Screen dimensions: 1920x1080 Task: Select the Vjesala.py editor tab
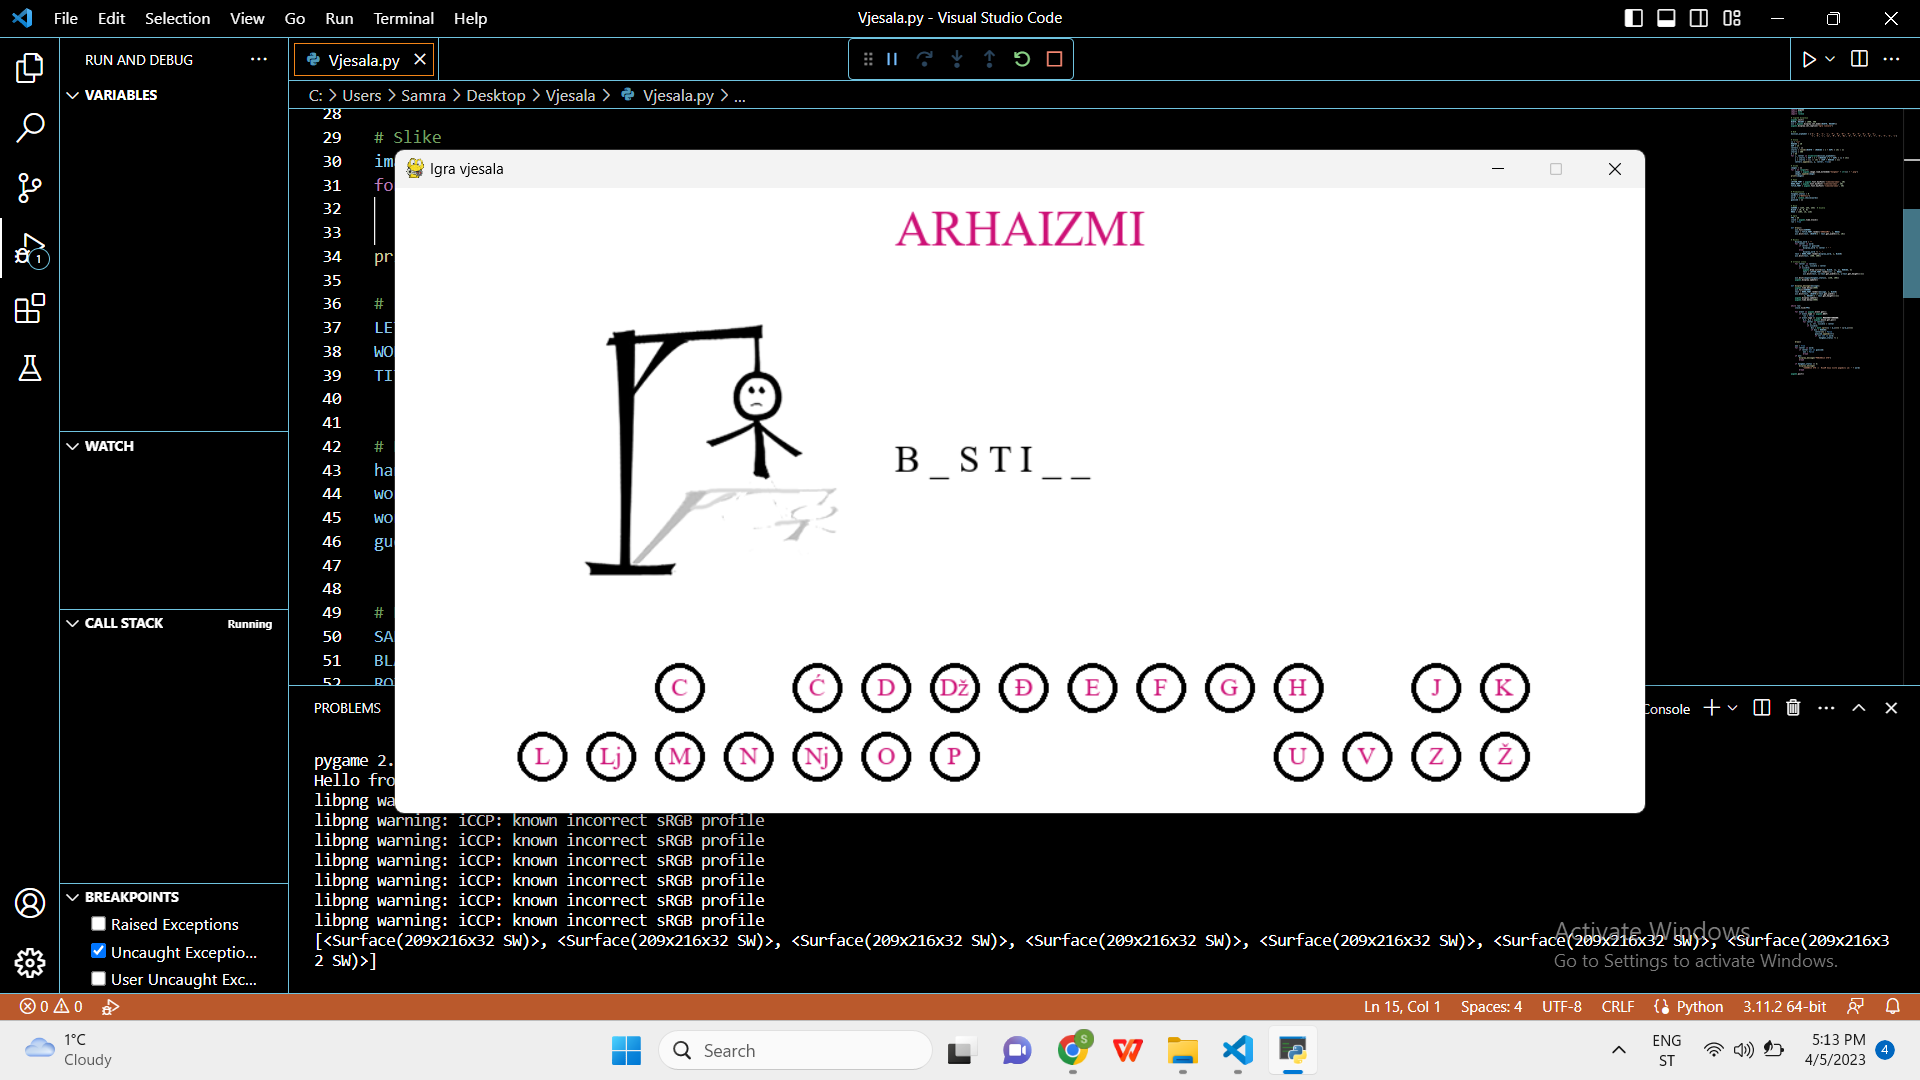(x=363, y=59)
